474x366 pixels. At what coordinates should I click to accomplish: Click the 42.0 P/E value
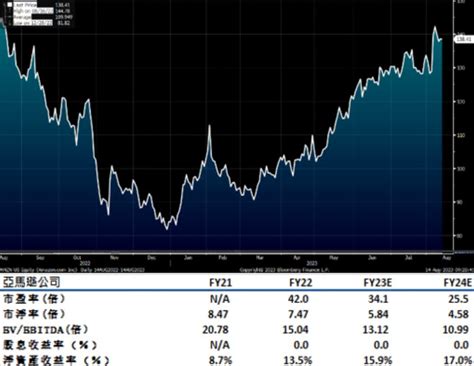point(298,299)
